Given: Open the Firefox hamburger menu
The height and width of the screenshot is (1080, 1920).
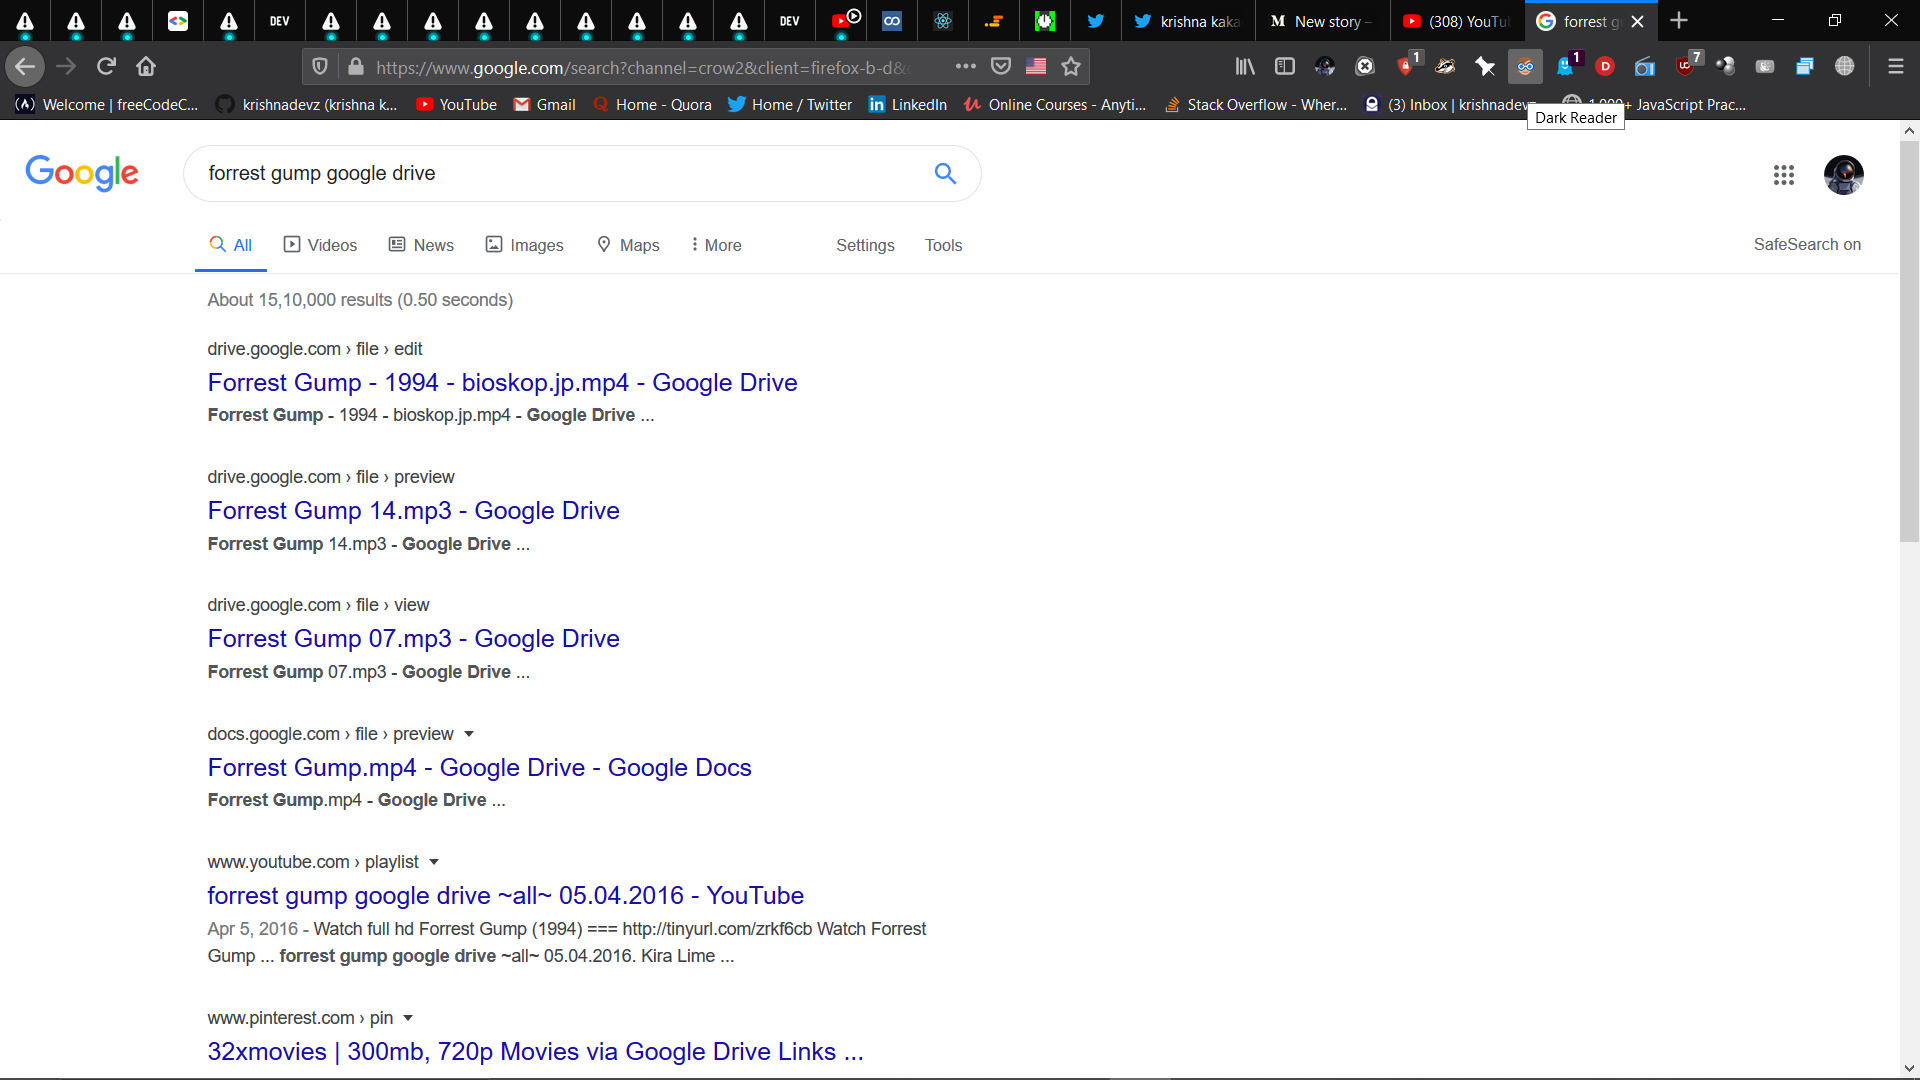Looking at the screenshot, I should point(1895,67).
